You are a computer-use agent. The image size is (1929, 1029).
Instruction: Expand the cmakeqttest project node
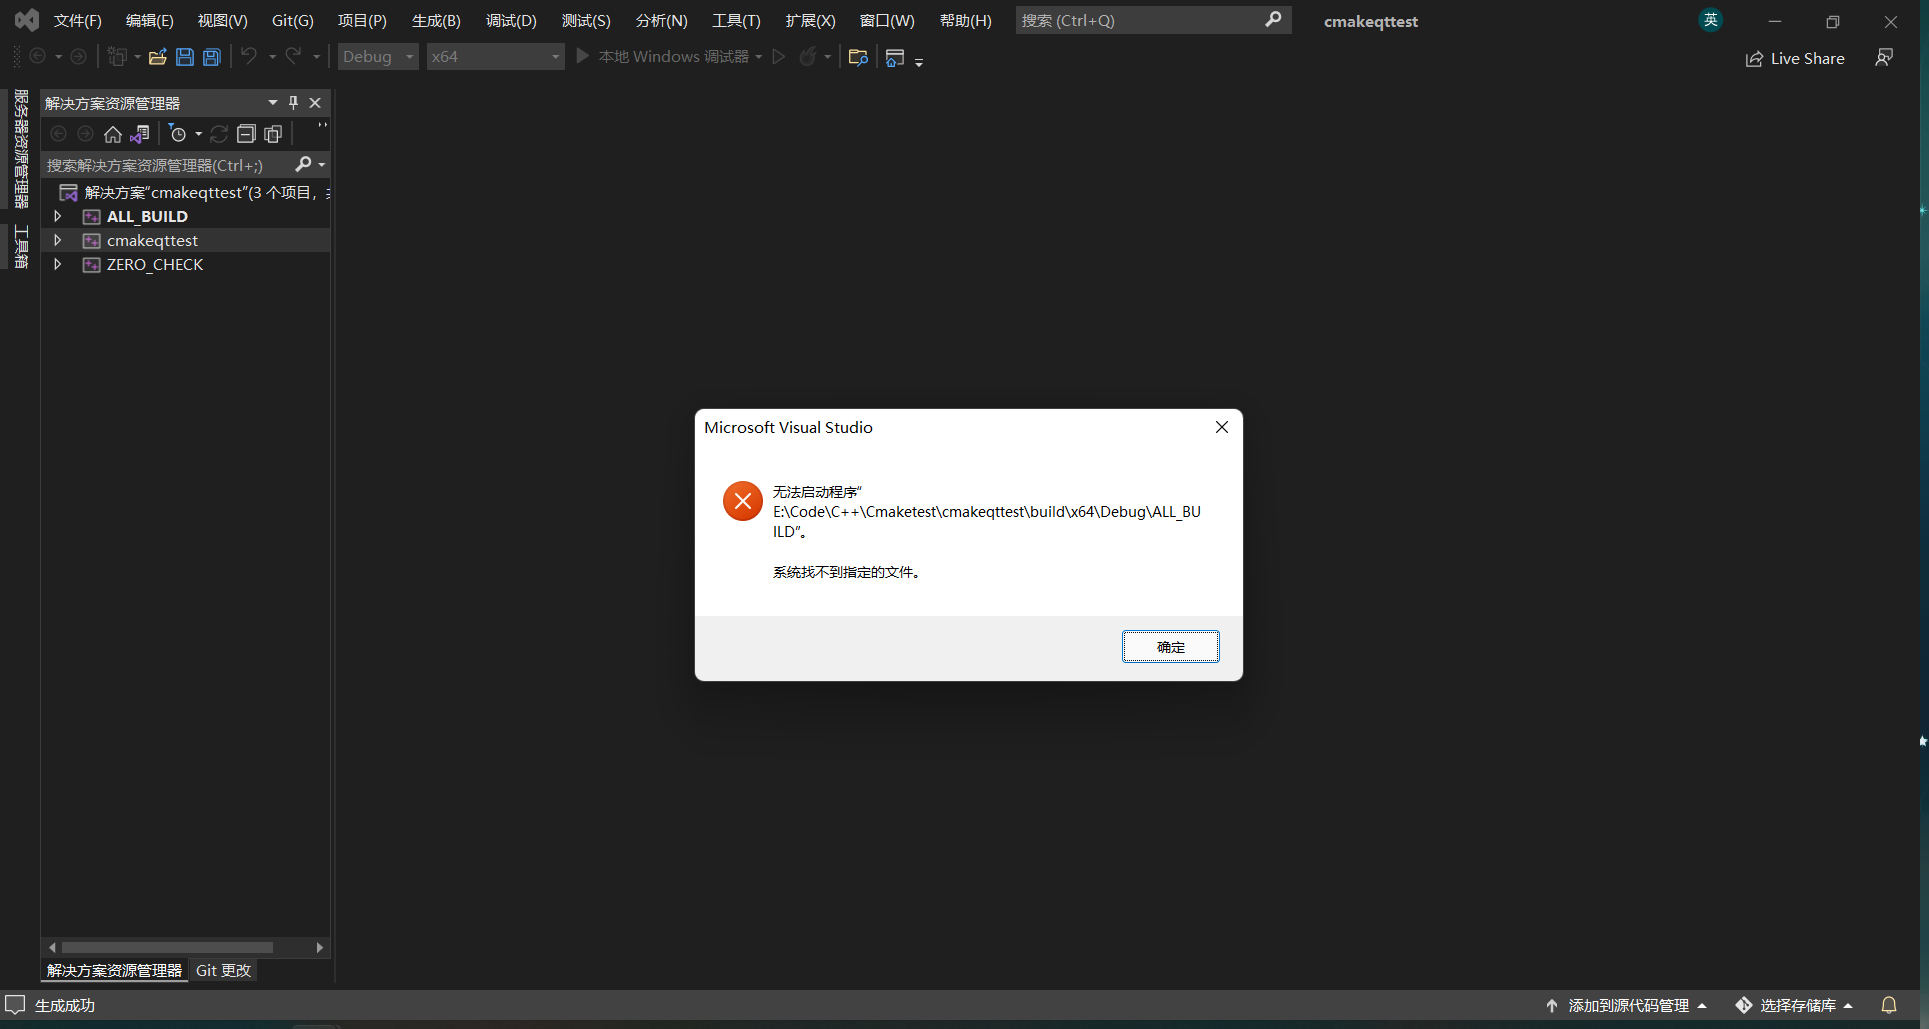click(58, 240)
